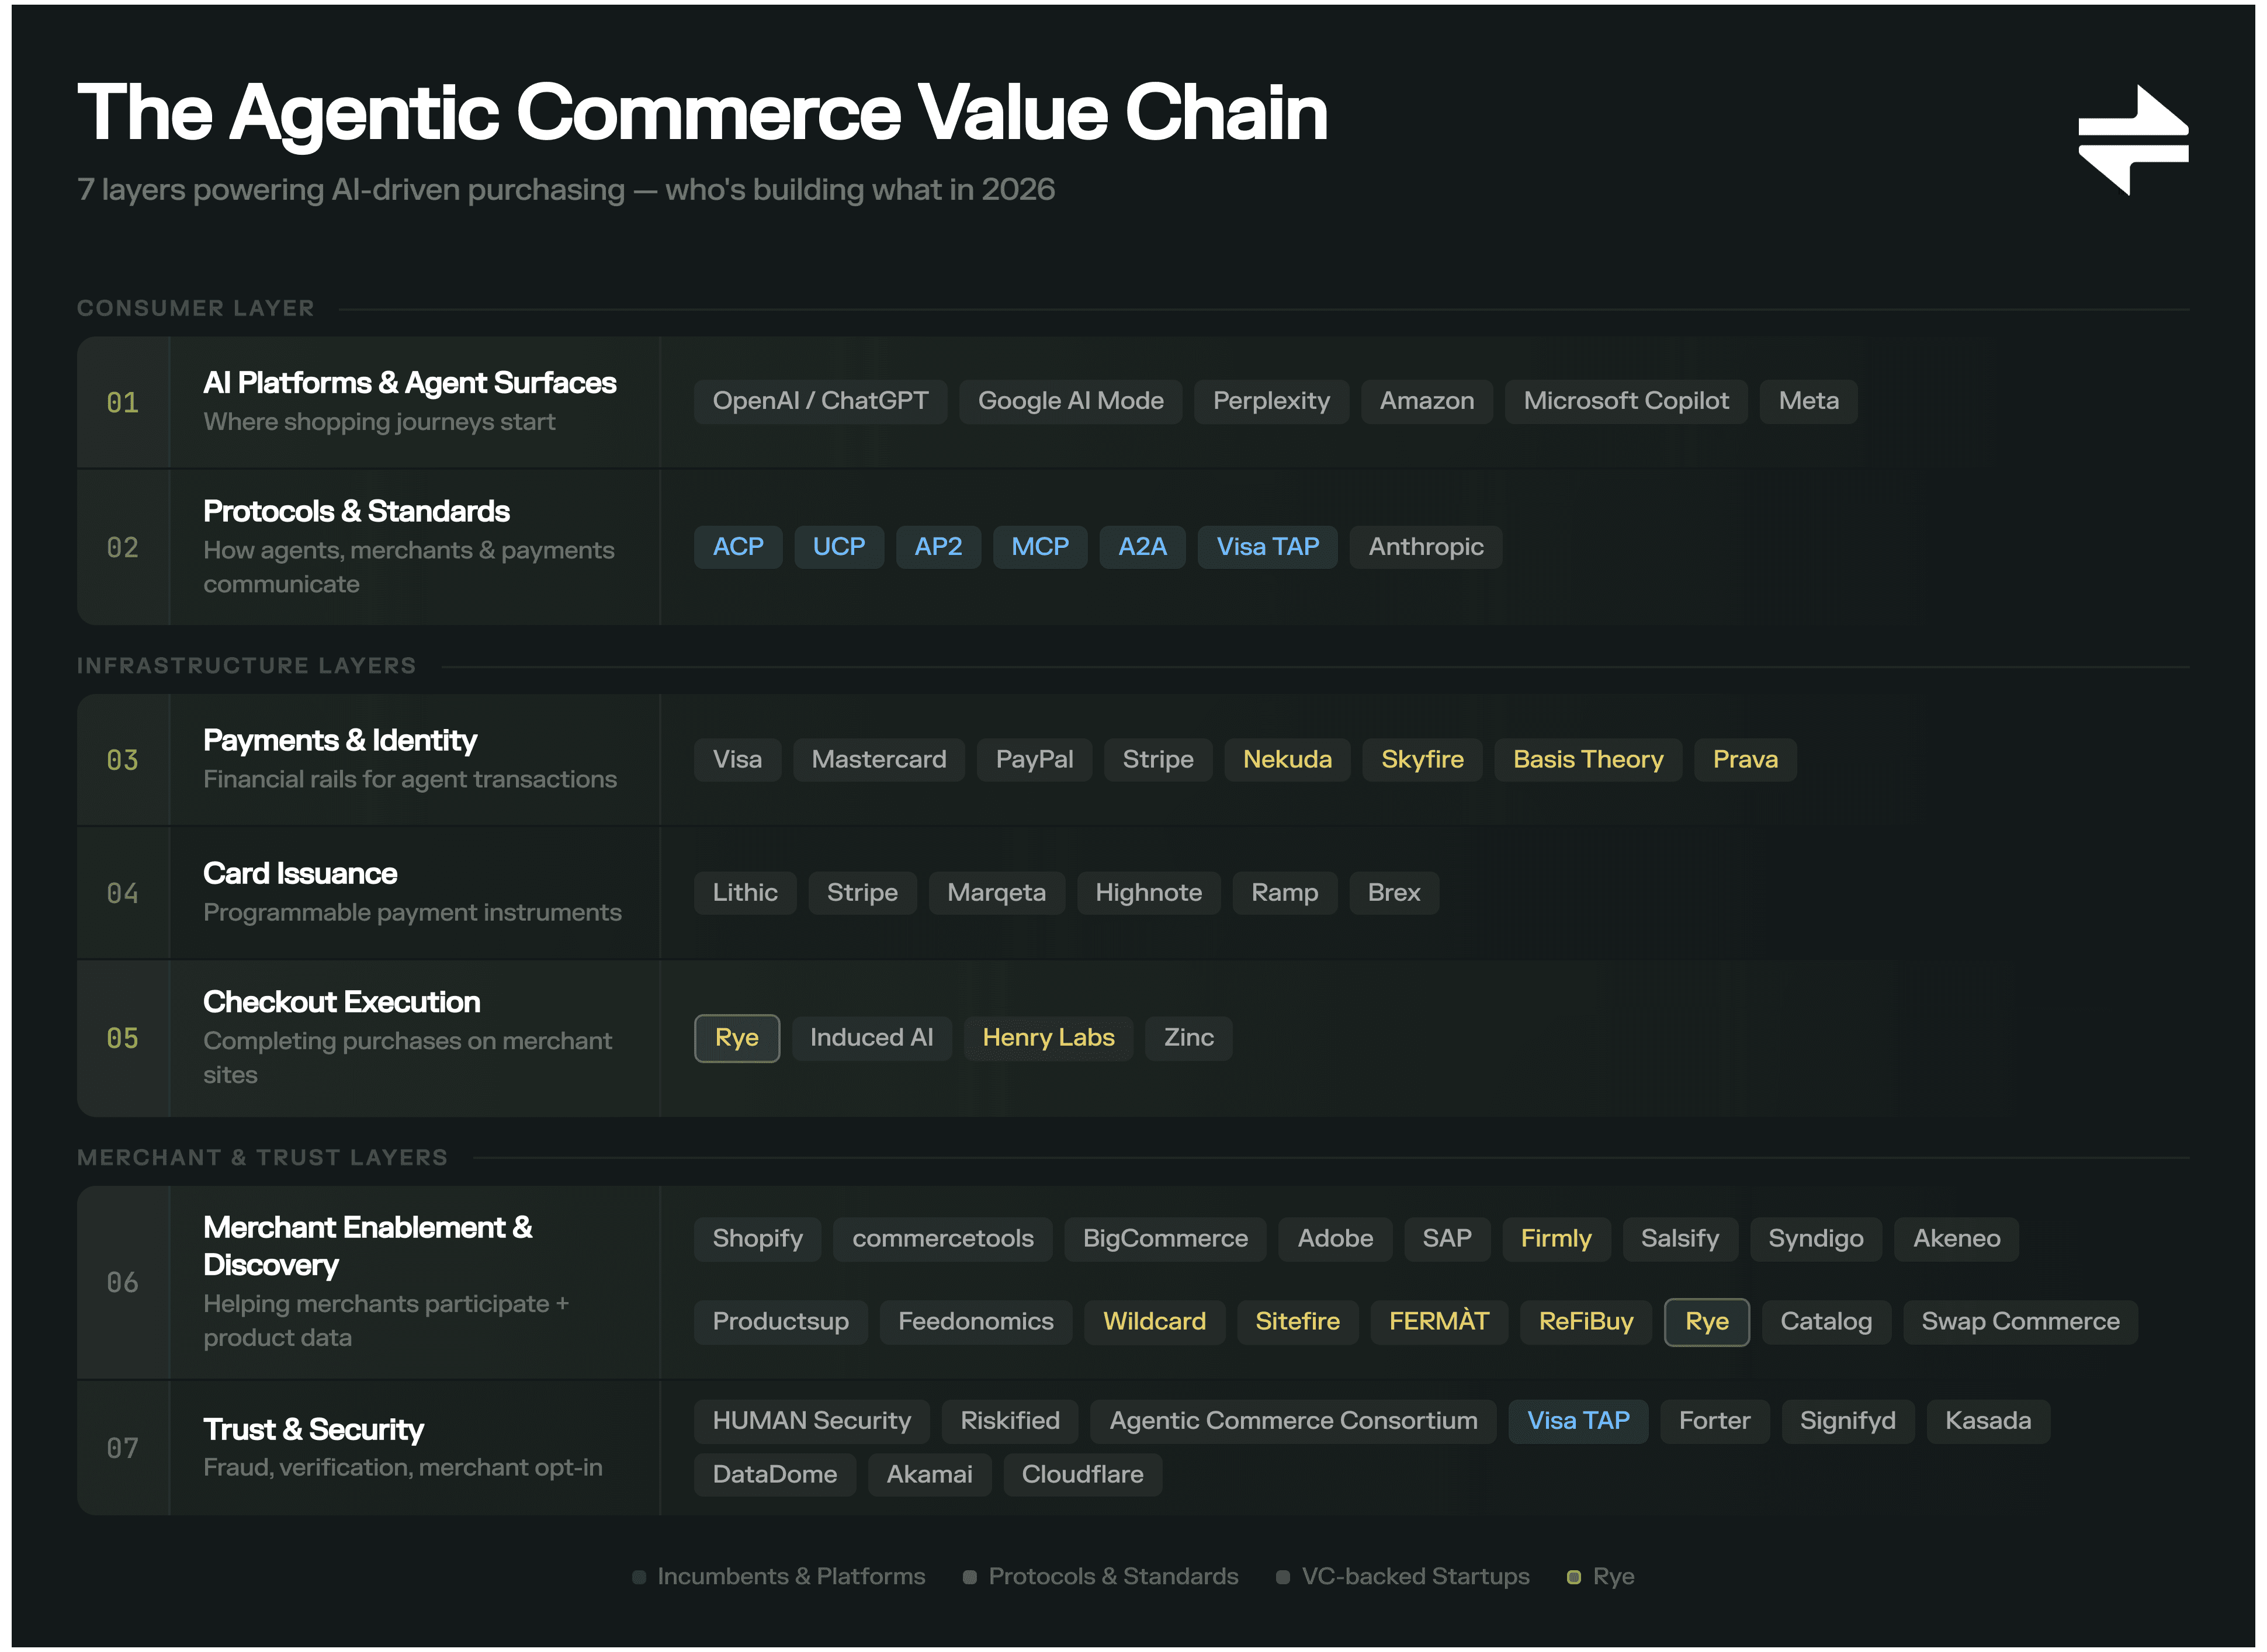Image resolution: width=2267 pixels, height=1652 pixels.
Task: Select the Nekuda tag in Payments & Identity
Action: point(1287,759)
